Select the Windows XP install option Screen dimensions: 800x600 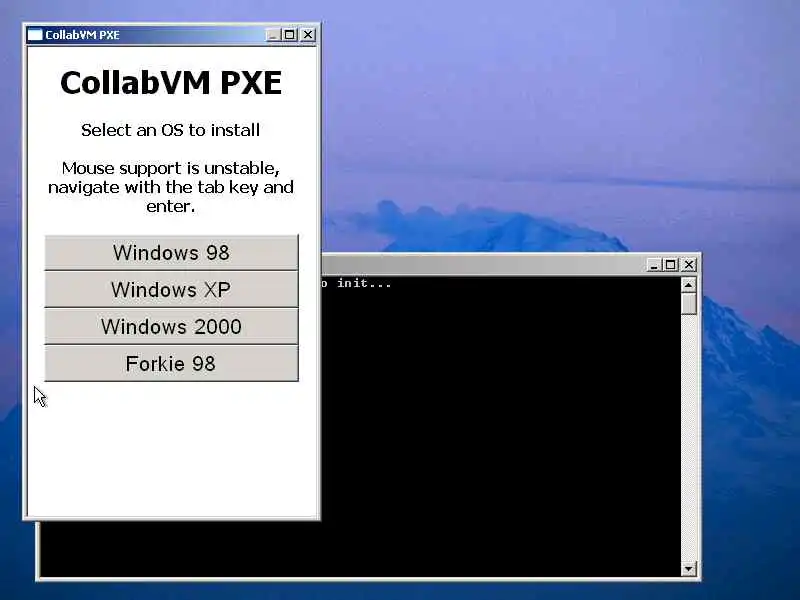tap(171, 289)
